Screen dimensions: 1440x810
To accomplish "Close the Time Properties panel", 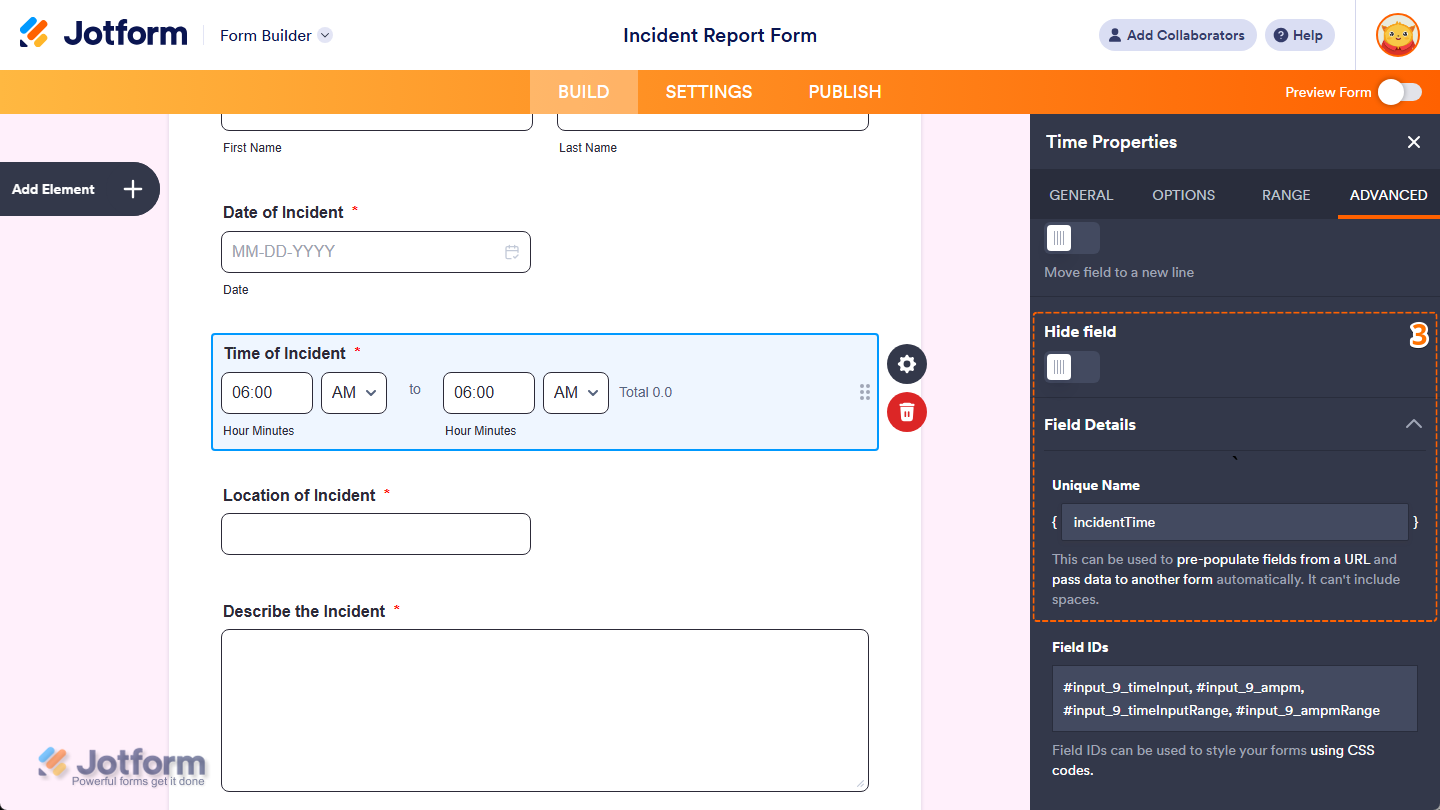I will click(x=1414, y=142).
